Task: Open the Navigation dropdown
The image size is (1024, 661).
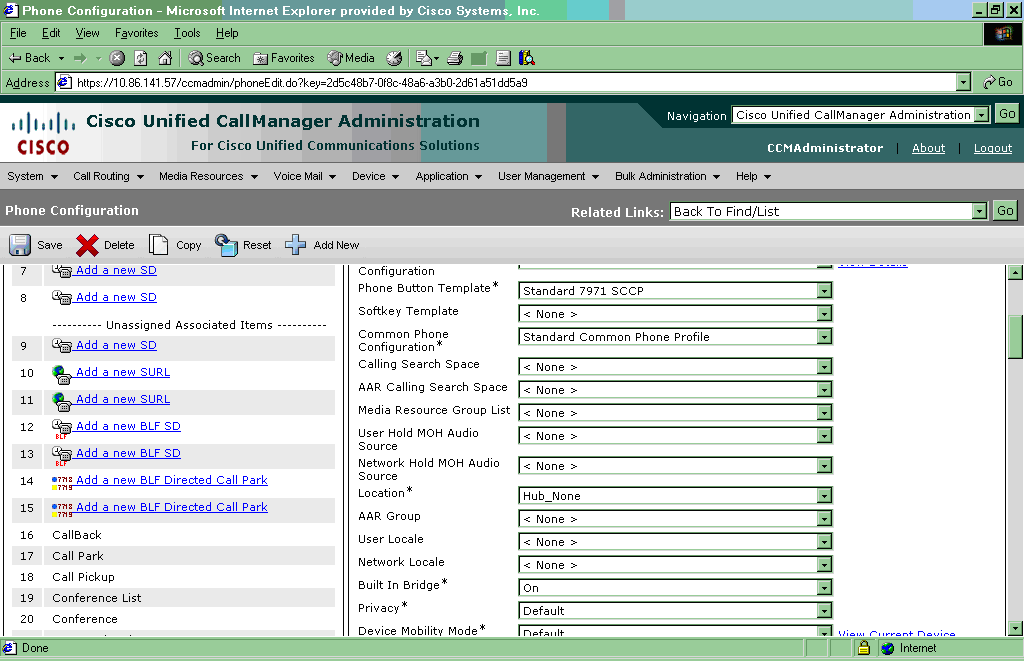Action: coord(861,114)
